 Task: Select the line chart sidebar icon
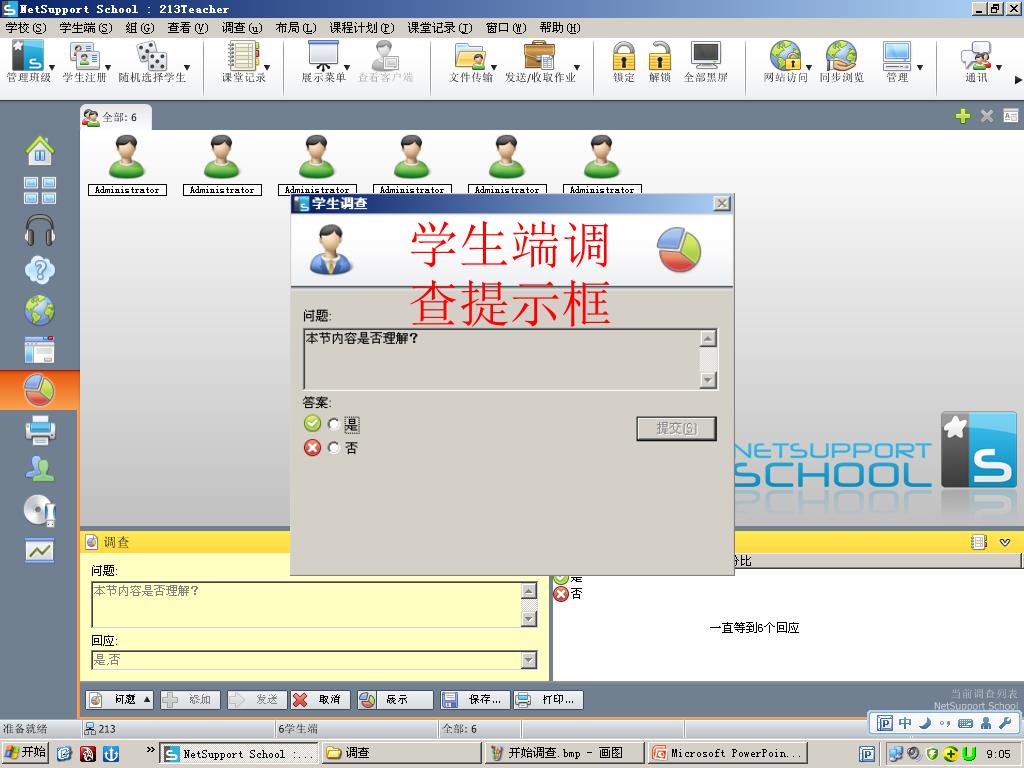[40, 551]
